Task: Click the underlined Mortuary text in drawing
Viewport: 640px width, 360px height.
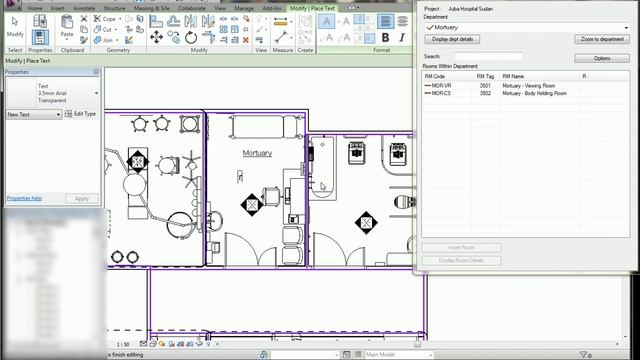Action: [x=257, y=153]
